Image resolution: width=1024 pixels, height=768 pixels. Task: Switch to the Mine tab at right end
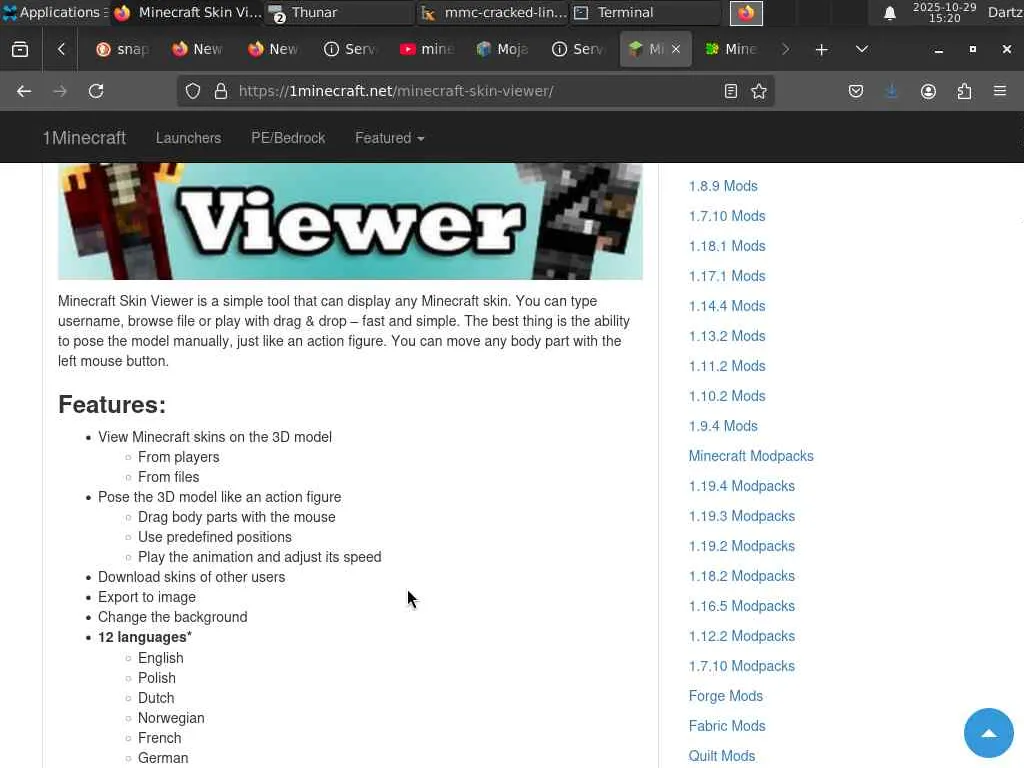click(x=731, y=49)
